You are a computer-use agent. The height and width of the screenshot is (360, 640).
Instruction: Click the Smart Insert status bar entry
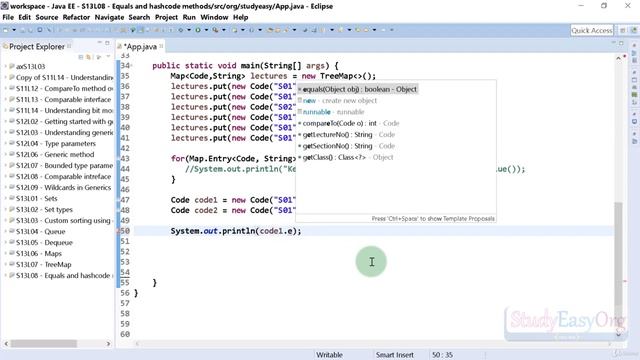[395, 355]
